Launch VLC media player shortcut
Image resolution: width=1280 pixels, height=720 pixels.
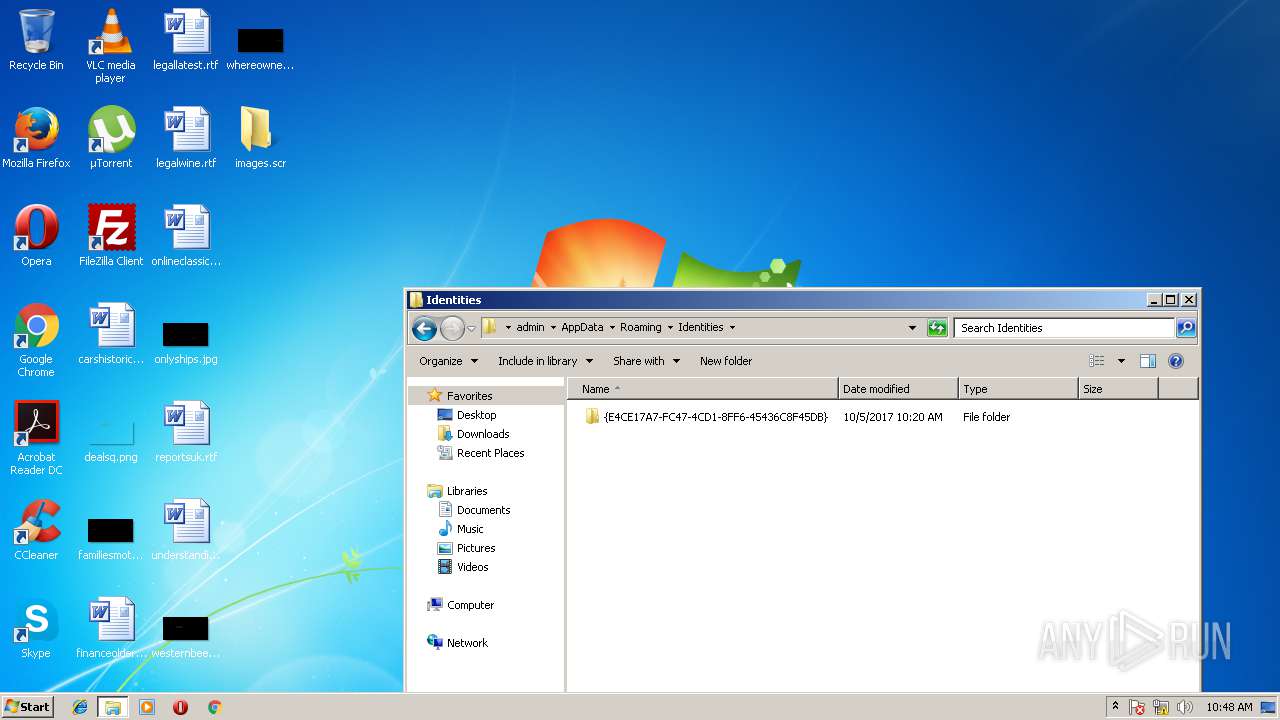tap(110, 45)
